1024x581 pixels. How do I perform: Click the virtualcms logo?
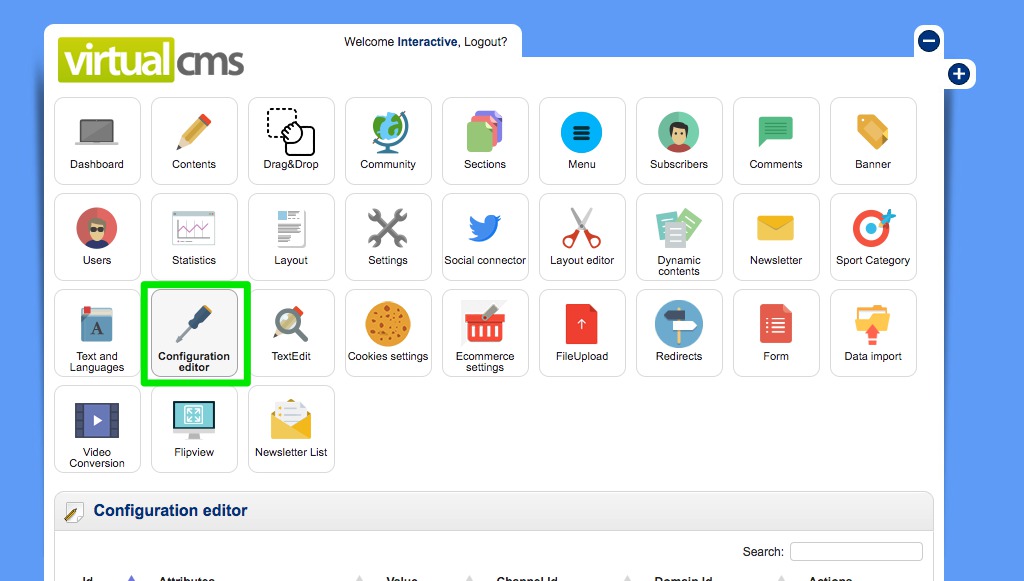coord(151,60)
